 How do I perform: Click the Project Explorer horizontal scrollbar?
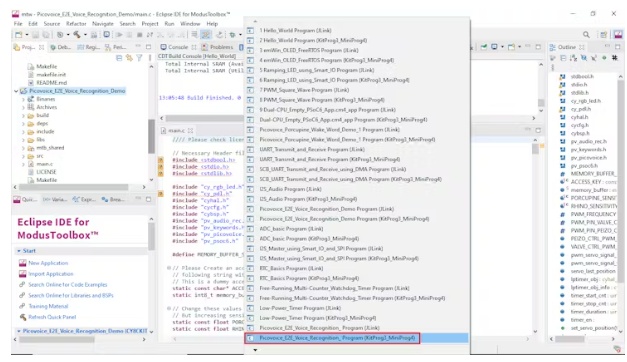(x=74, y=187)
